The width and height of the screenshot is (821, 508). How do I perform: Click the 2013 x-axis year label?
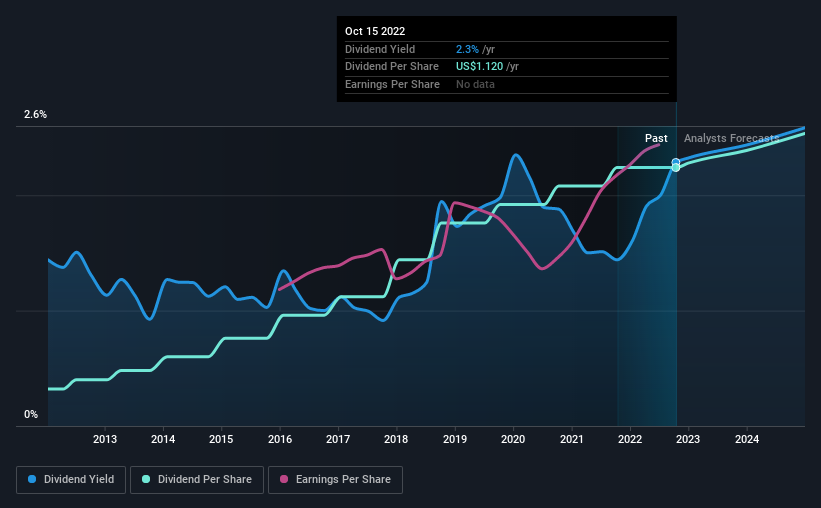pos(105,439)
